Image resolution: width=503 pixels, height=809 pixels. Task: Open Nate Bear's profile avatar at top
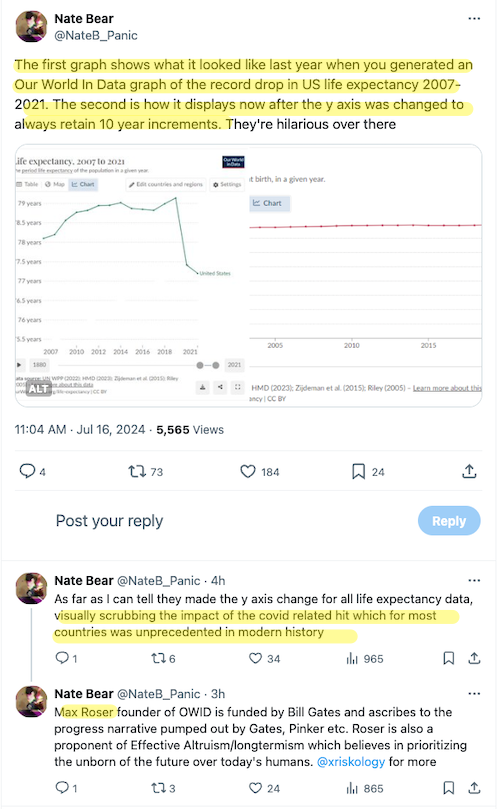coord(31,26)
